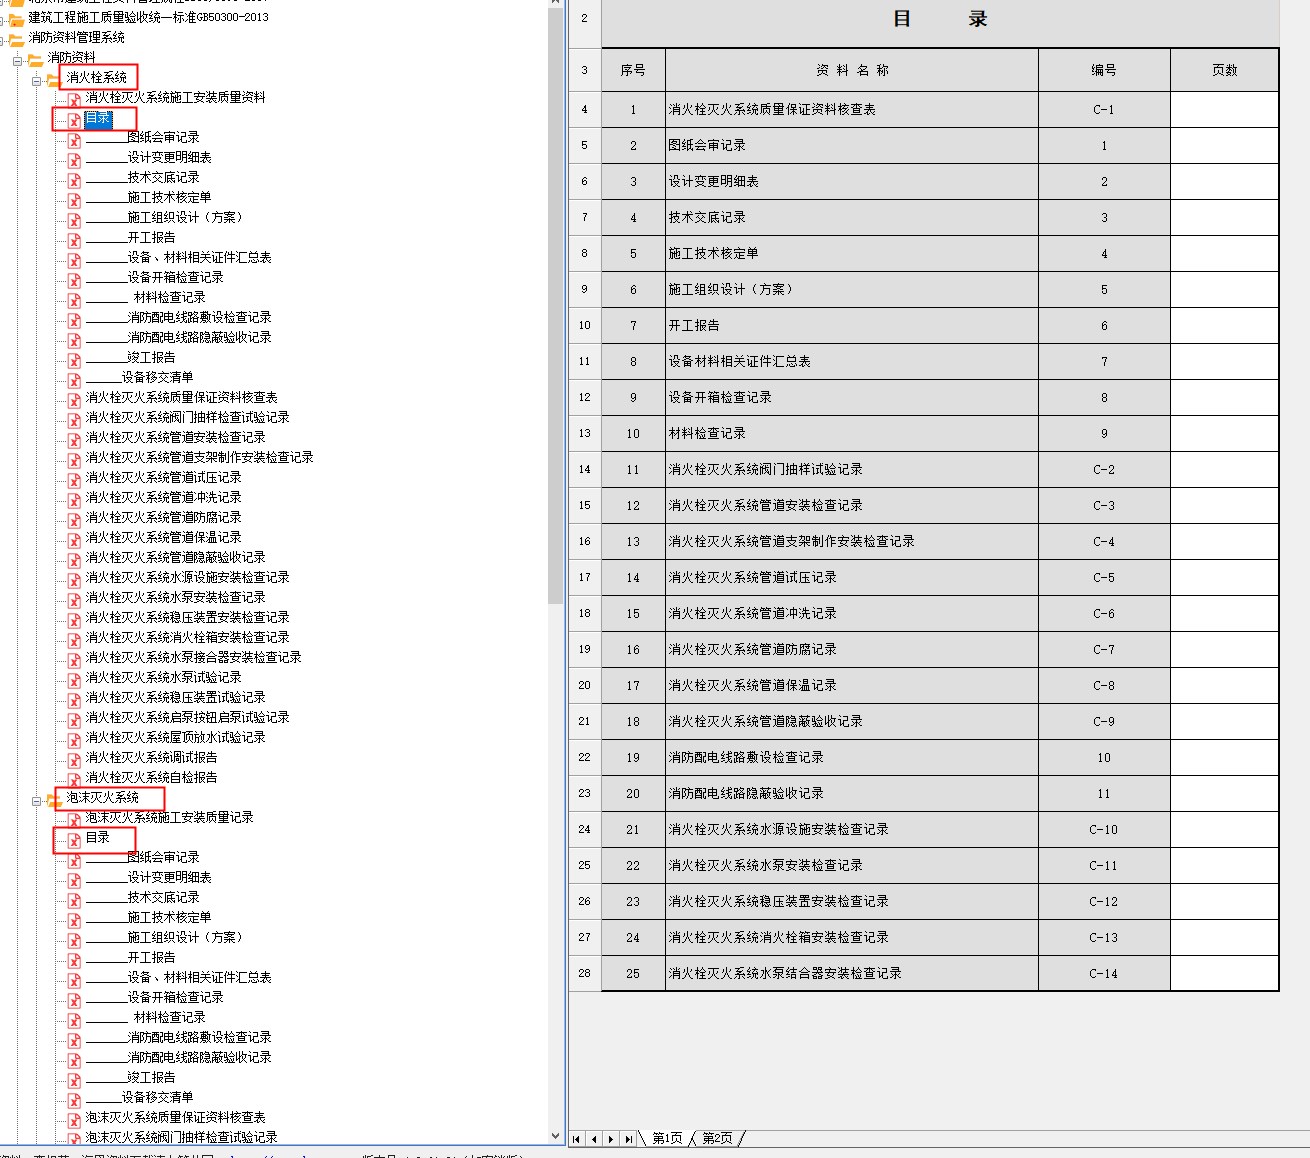
Task: Click folder icon of 建筑工程施工质量验收统一标准GB50300-2013
Action: [16, 19]
